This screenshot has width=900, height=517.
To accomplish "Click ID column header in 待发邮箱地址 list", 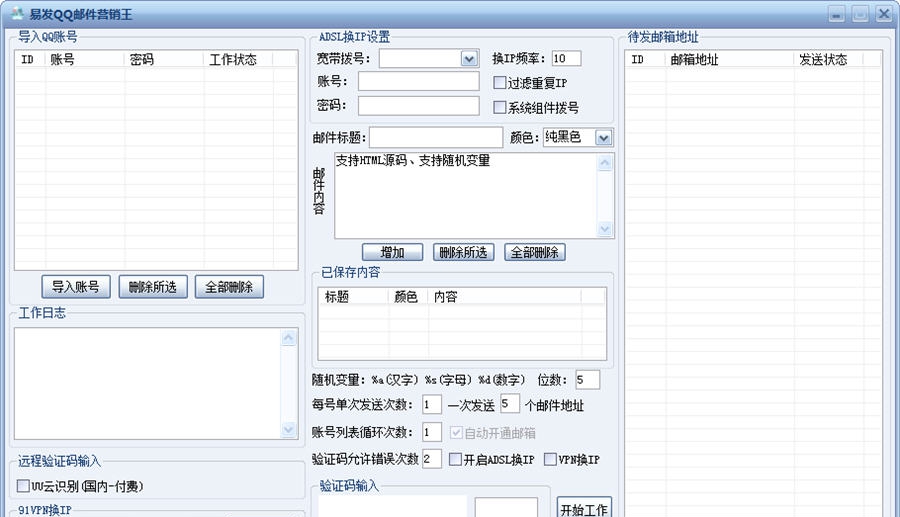I will [646, 59].
